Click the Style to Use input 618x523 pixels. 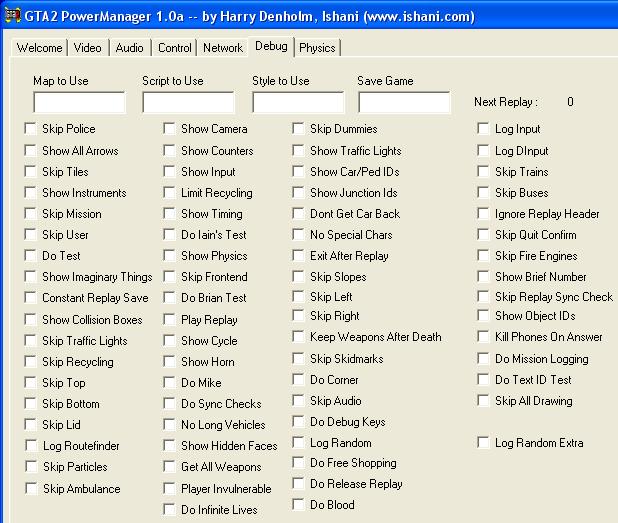[297, 103]
